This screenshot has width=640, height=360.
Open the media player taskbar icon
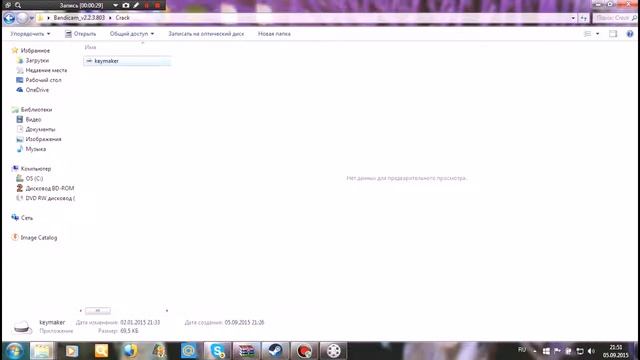pos(72,351)
